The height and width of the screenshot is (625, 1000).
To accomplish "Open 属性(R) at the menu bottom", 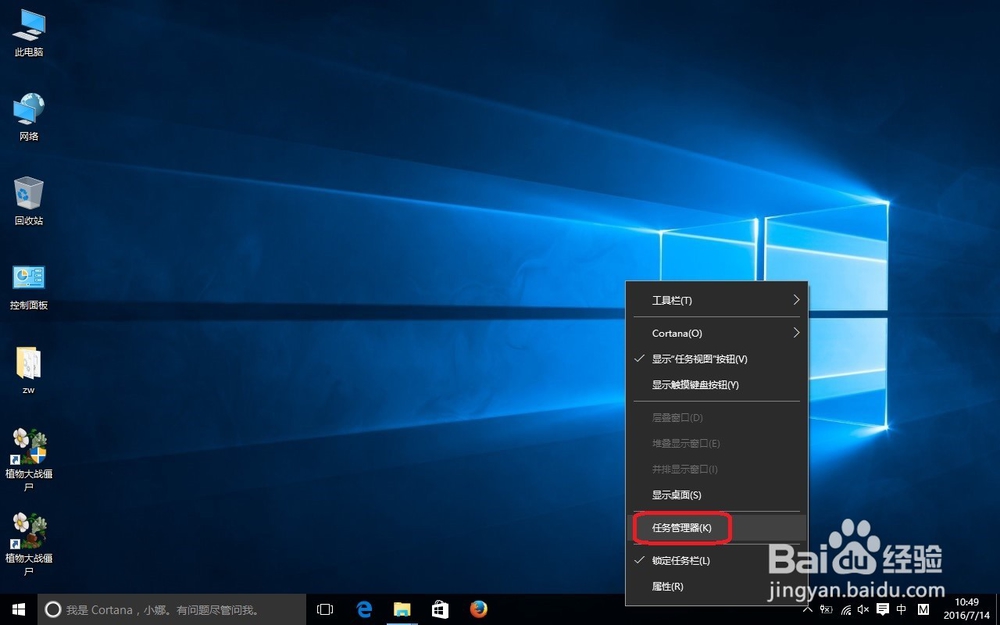I will 668,586.
